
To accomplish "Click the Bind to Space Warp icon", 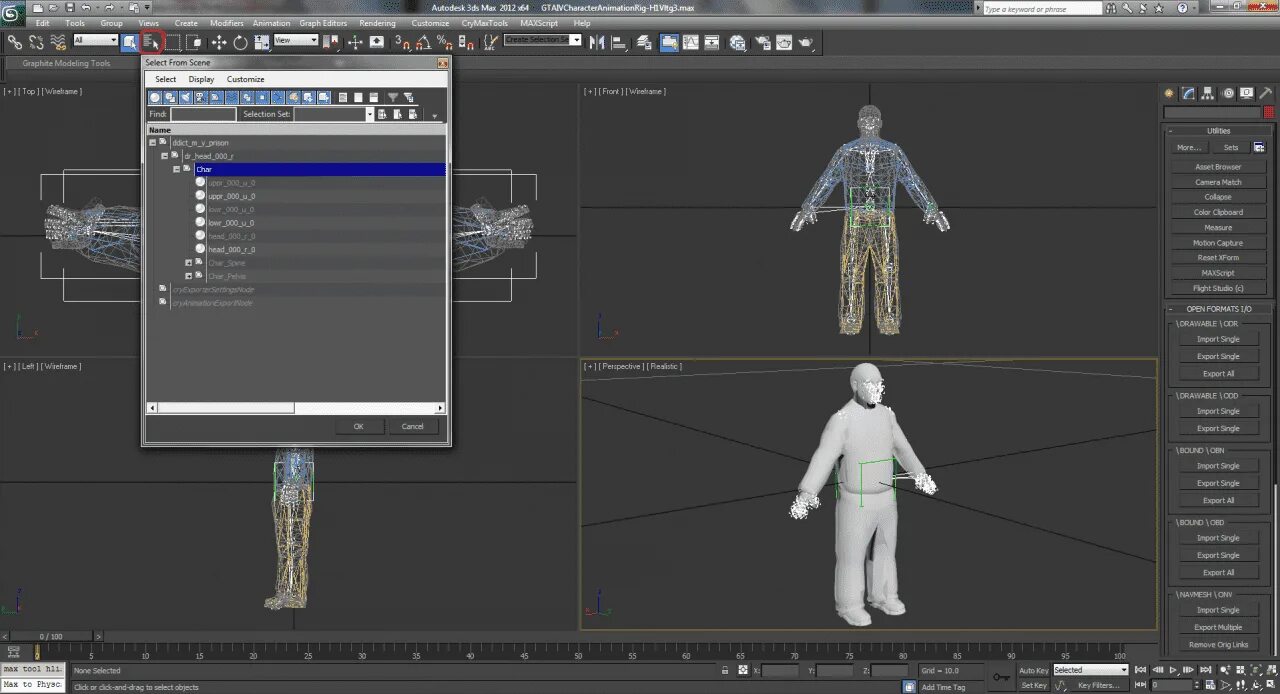I will coord(59,42).
